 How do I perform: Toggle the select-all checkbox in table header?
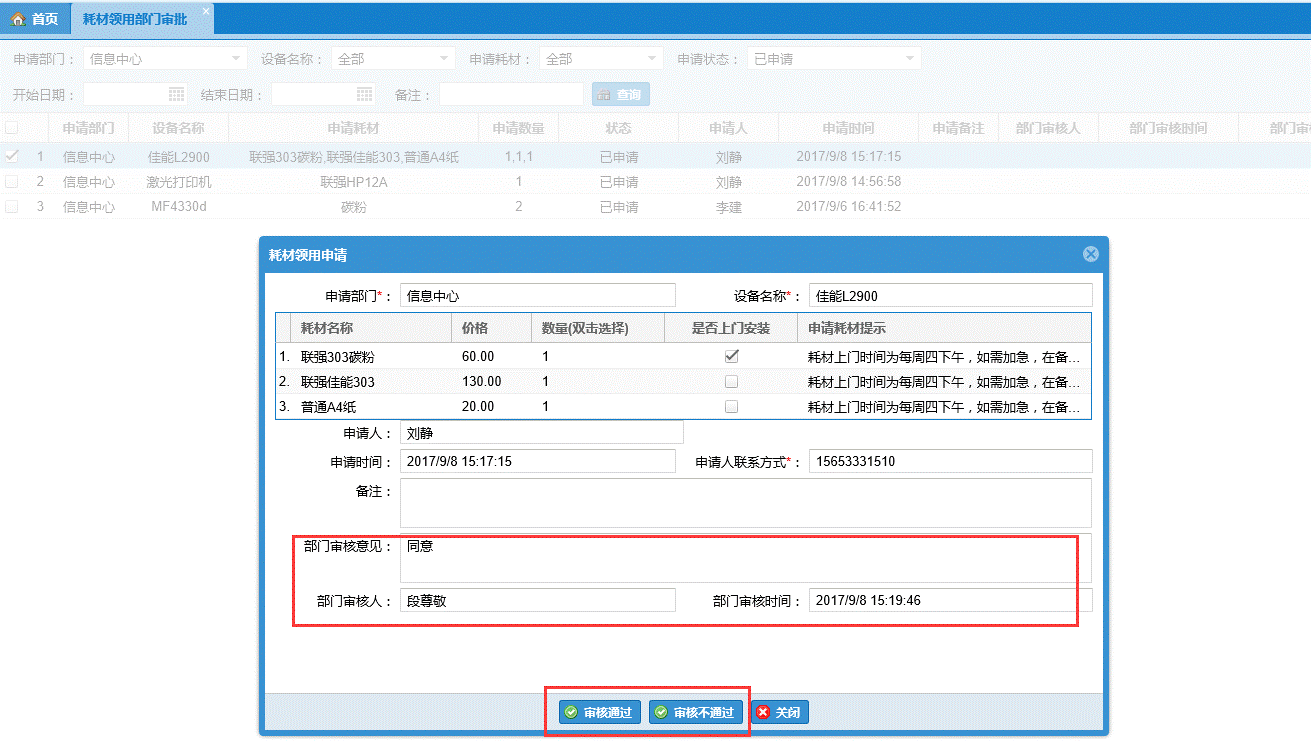tap(11, 128)
